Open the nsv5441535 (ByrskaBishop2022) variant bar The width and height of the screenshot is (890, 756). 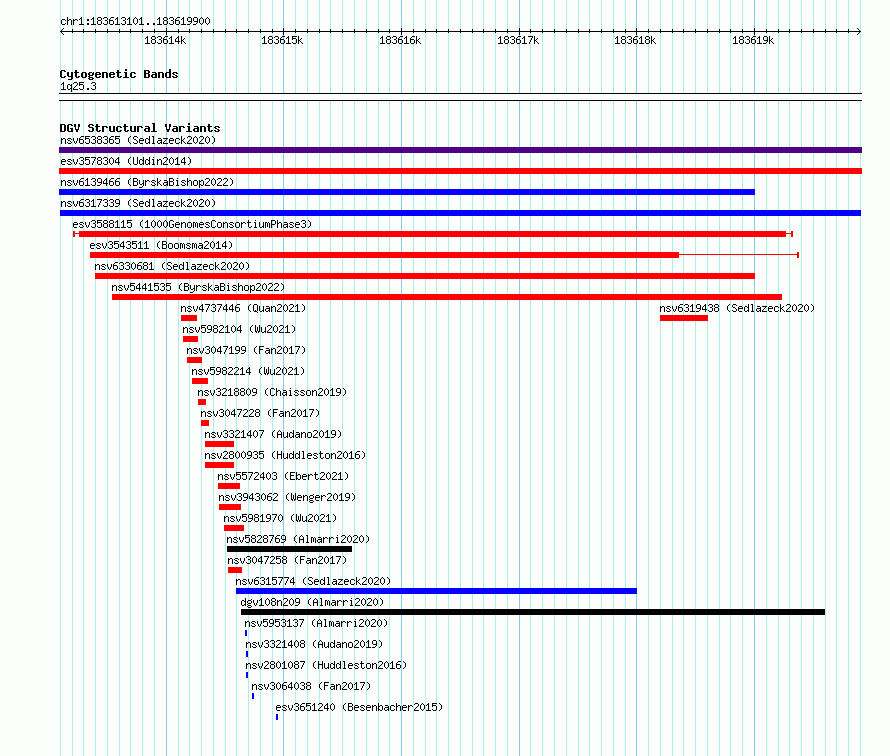tap(447, 297)
